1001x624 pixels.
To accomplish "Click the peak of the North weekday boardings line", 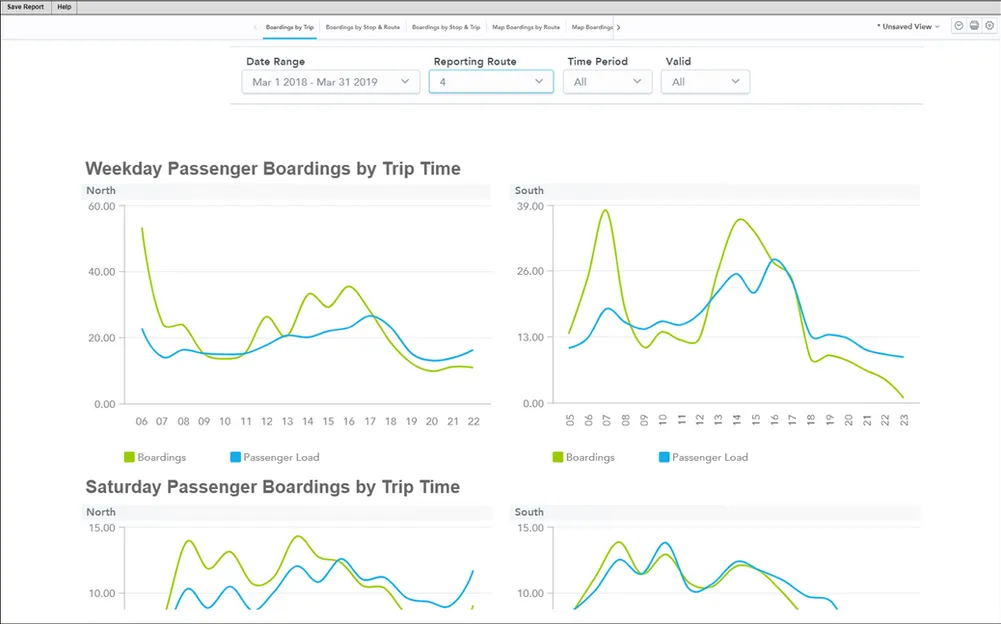I will [x=141, y=228].
